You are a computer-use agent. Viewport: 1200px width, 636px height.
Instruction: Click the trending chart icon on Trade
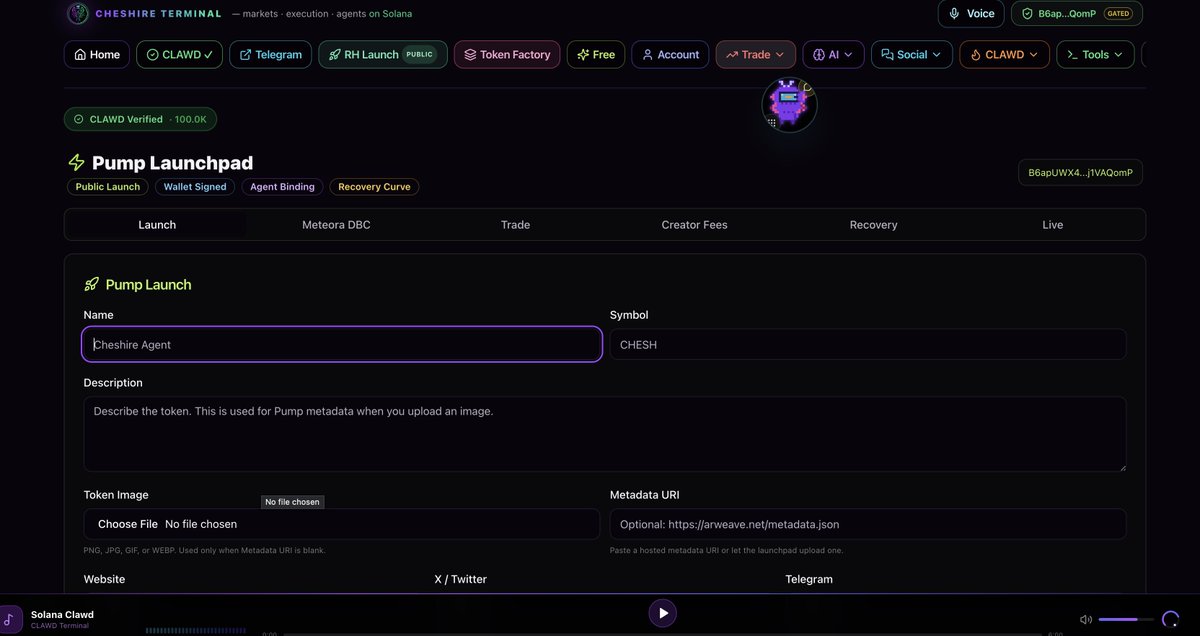coord(732,55)
